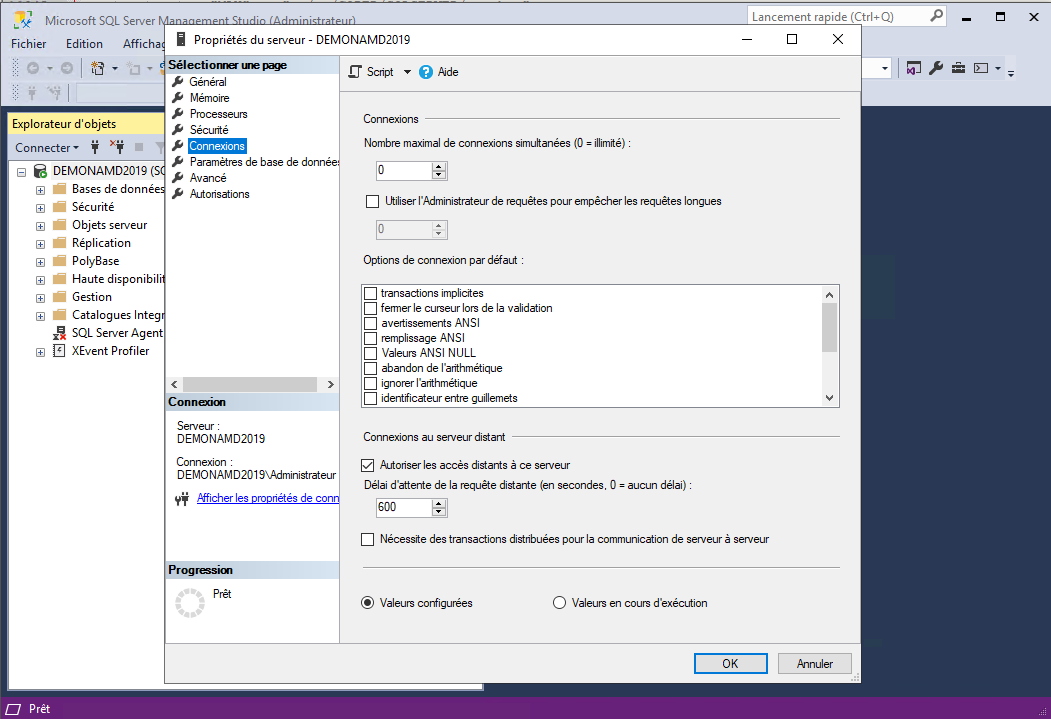Click the Bases de données folder icon

point(60,188)
